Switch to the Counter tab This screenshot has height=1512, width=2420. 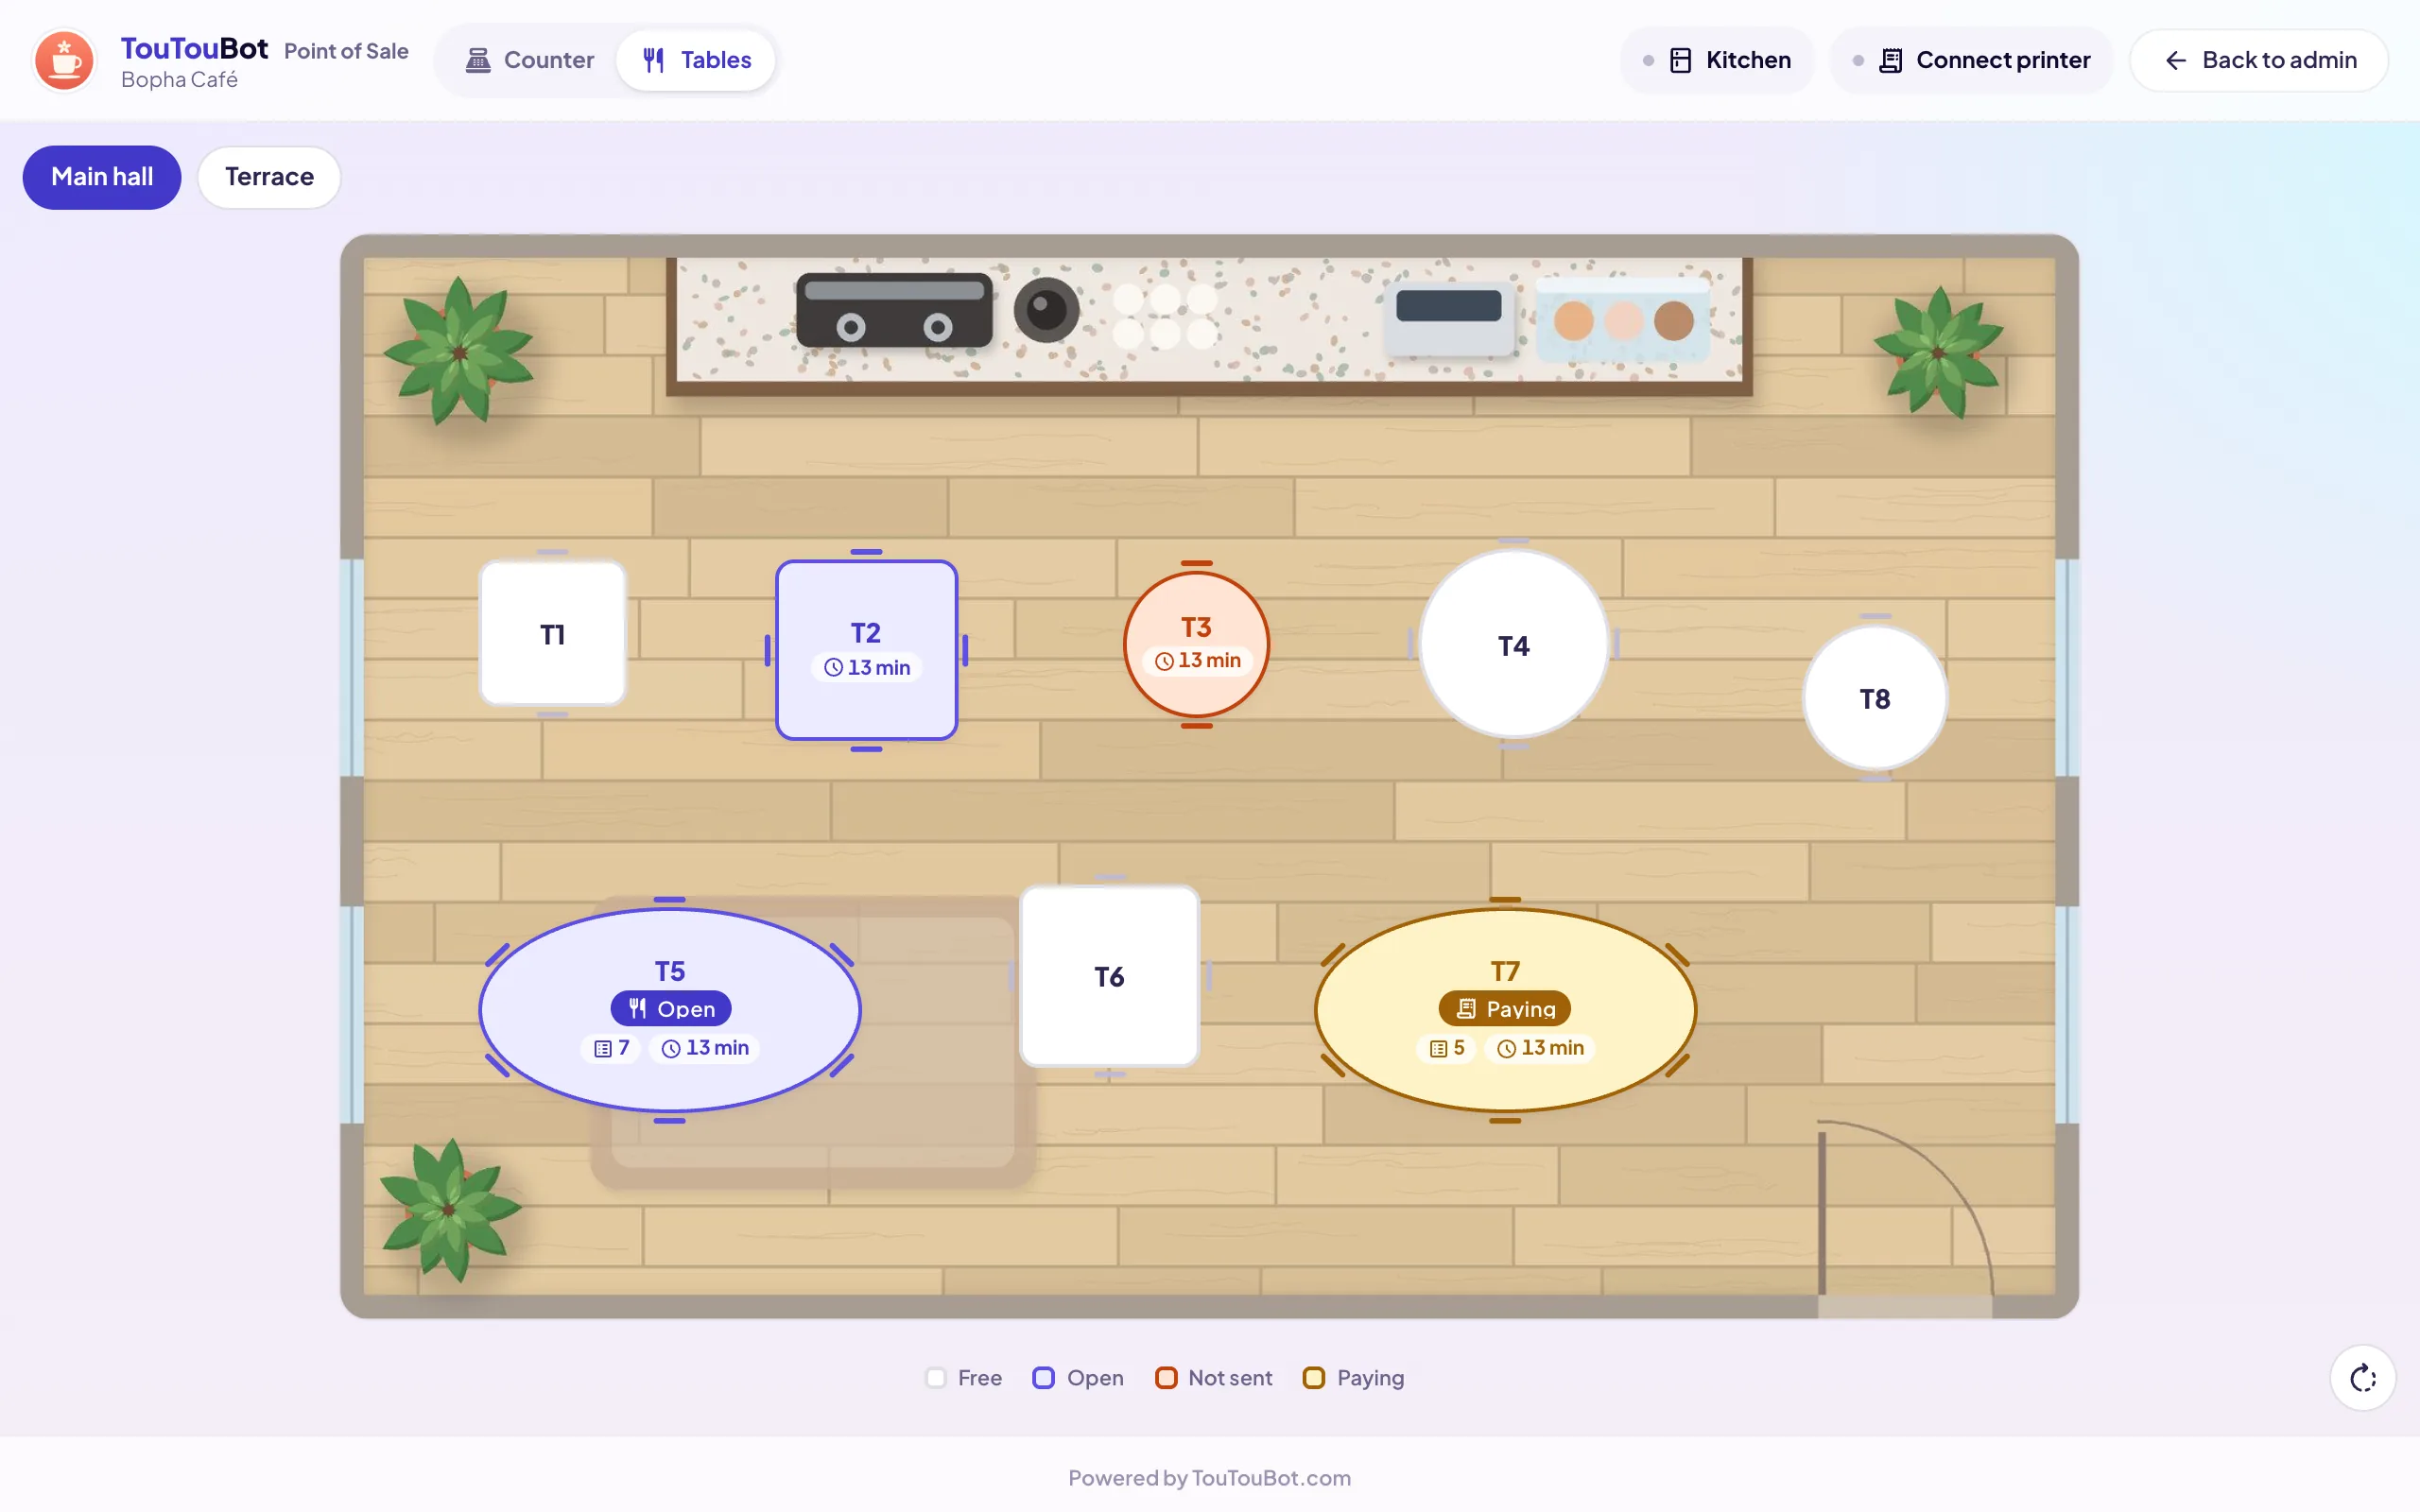(529, 60)
